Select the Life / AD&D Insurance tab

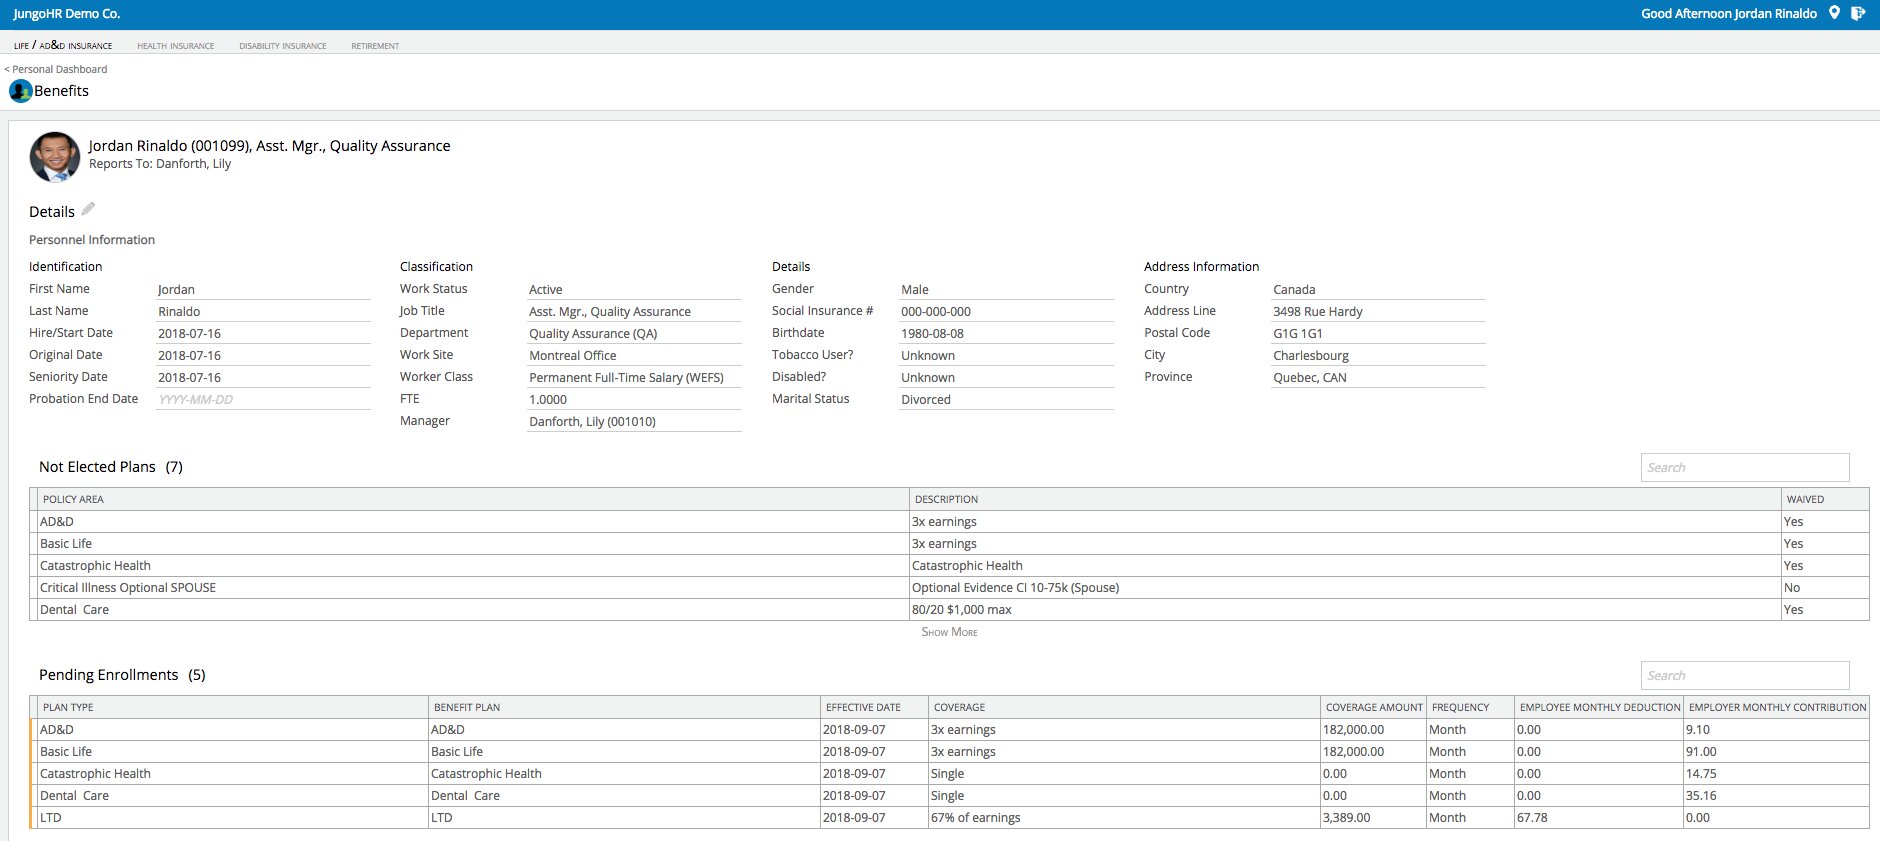[x=63, y=46]
